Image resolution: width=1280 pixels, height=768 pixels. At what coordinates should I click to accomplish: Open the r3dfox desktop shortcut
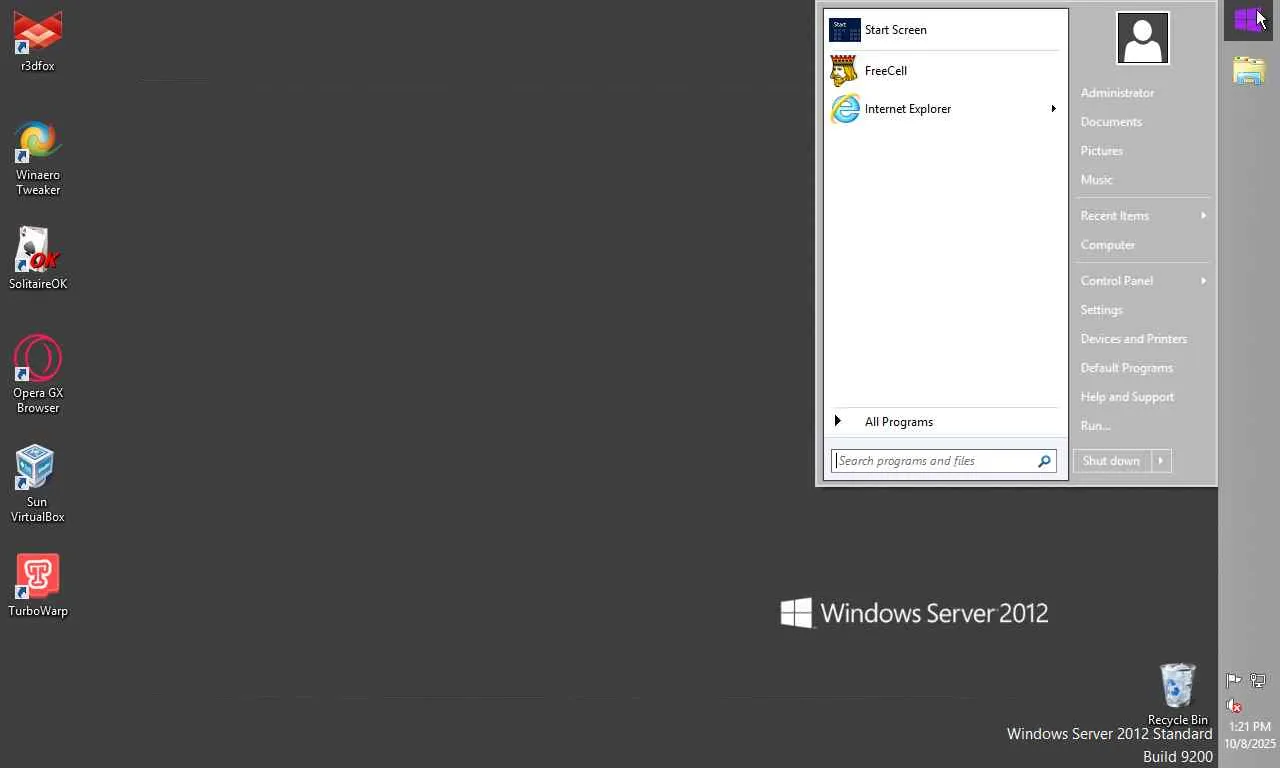[38, 40]
